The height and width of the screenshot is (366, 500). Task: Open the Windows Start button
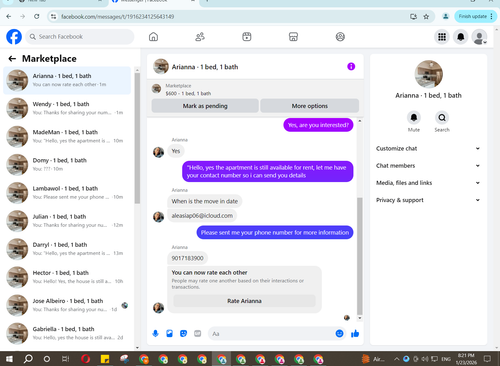tap(9, 359)
